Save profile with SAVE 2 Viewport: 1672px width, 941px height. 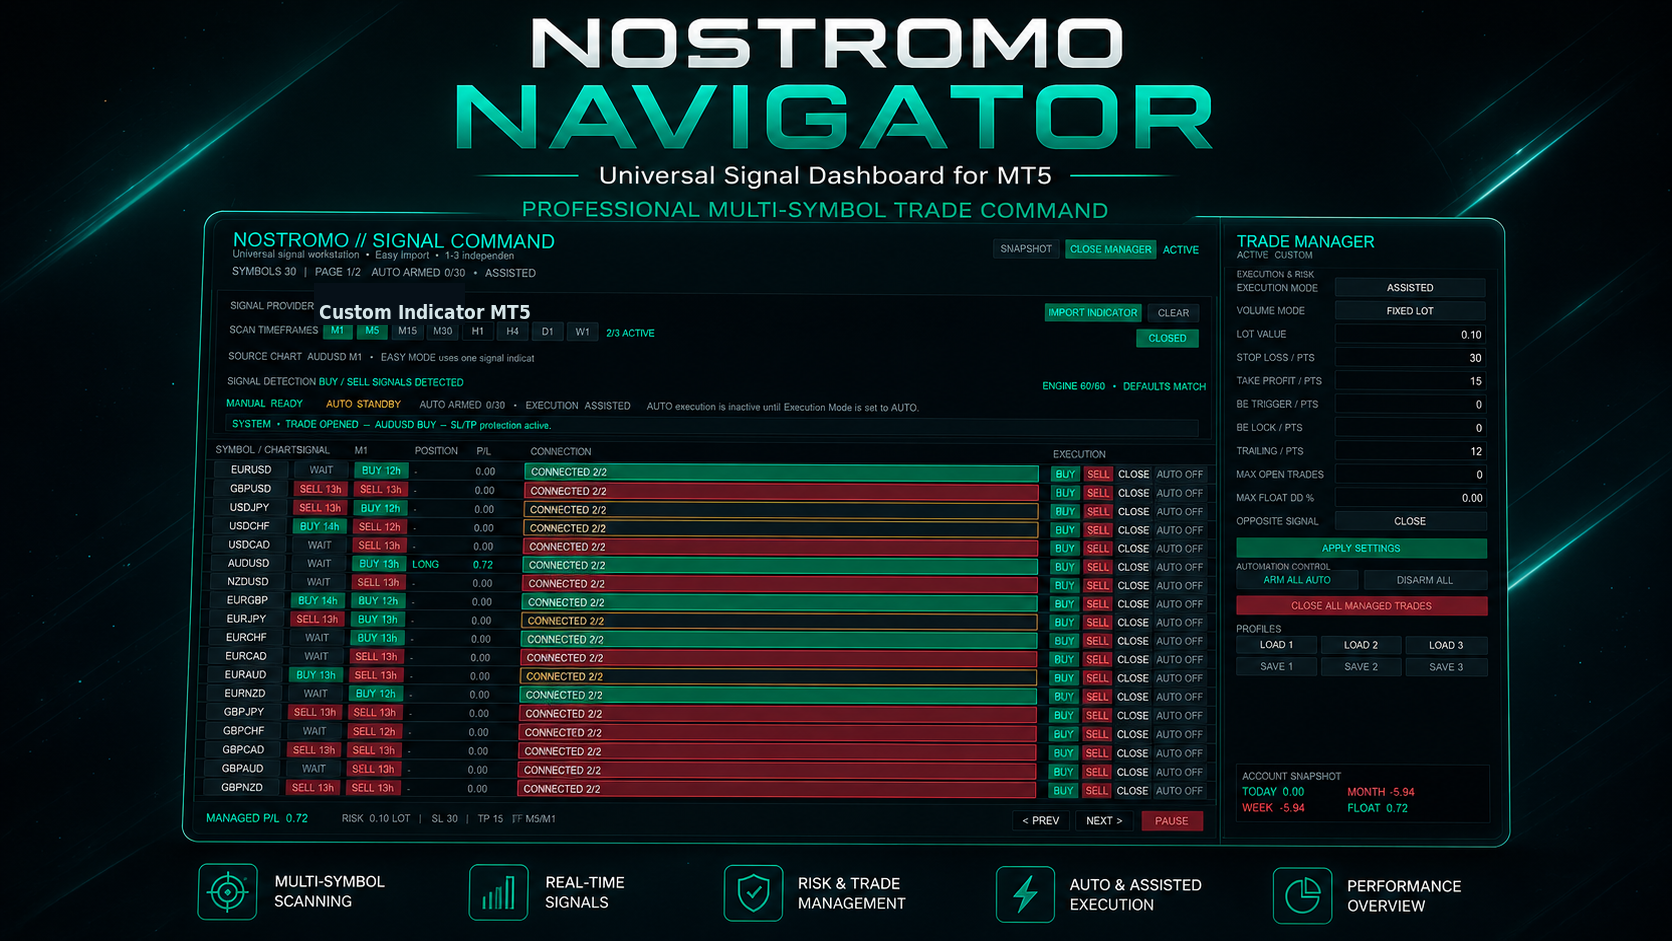coord(1361,667)
